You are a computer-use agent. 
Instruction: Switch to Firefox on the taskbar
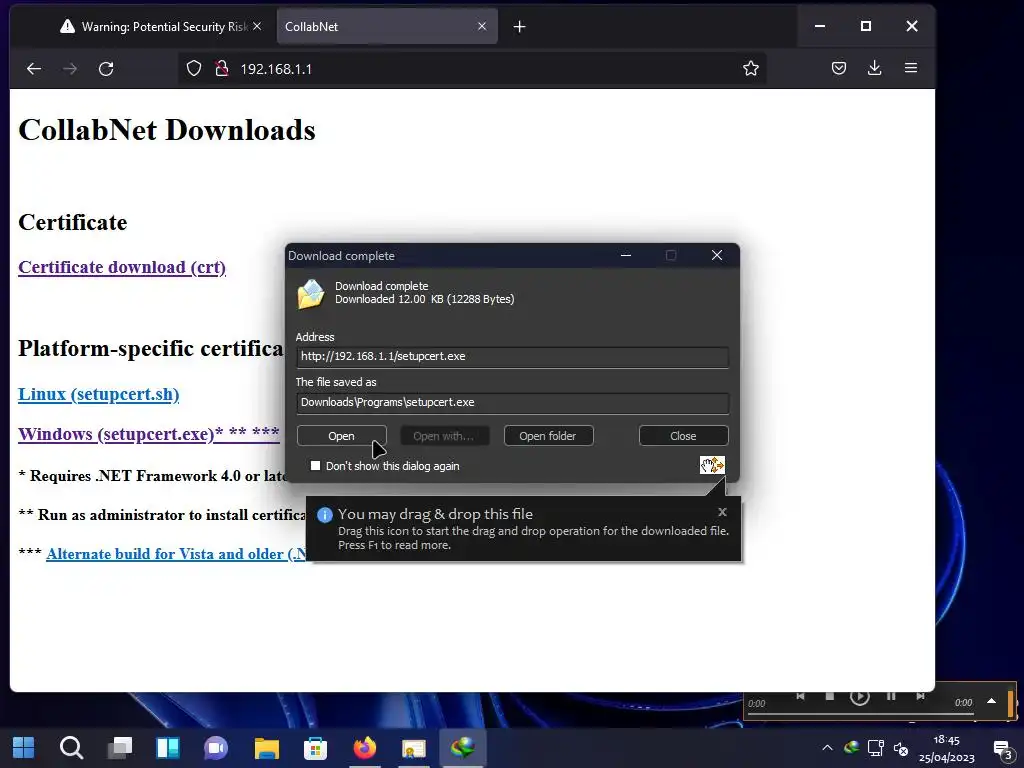point(364,748)
